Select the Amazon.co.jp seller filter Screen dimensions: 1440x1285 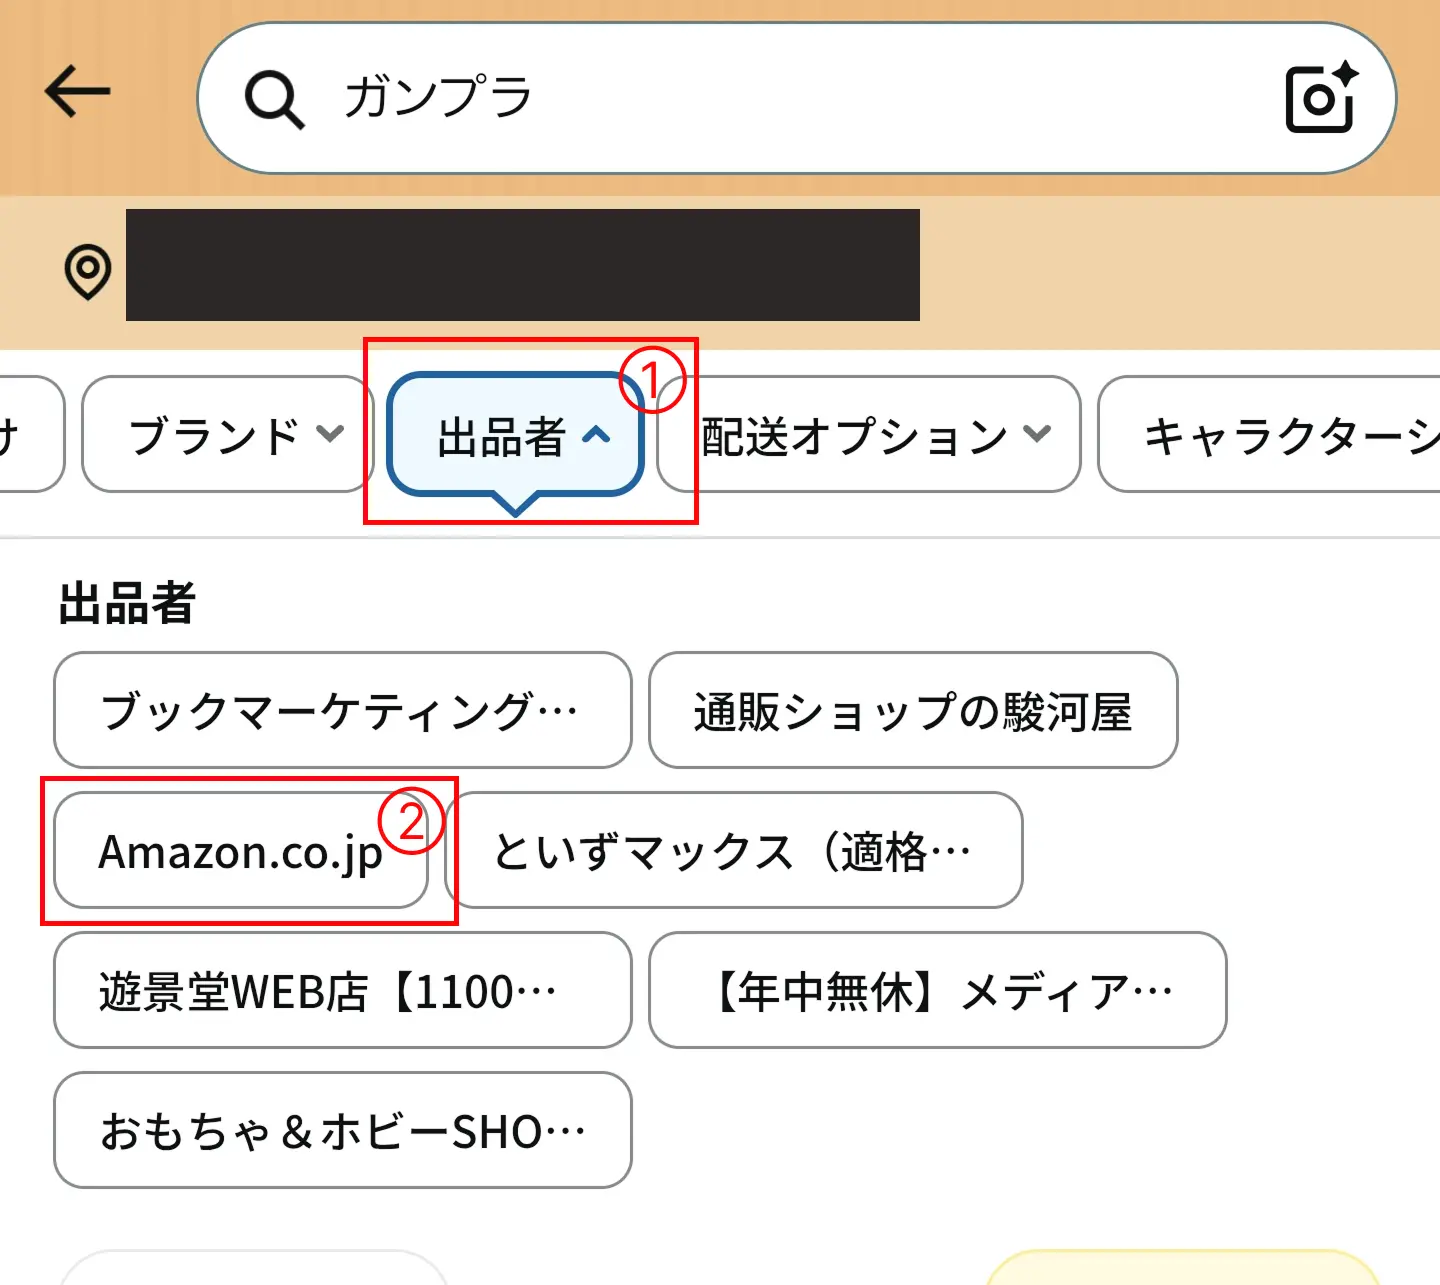(238, 852)
